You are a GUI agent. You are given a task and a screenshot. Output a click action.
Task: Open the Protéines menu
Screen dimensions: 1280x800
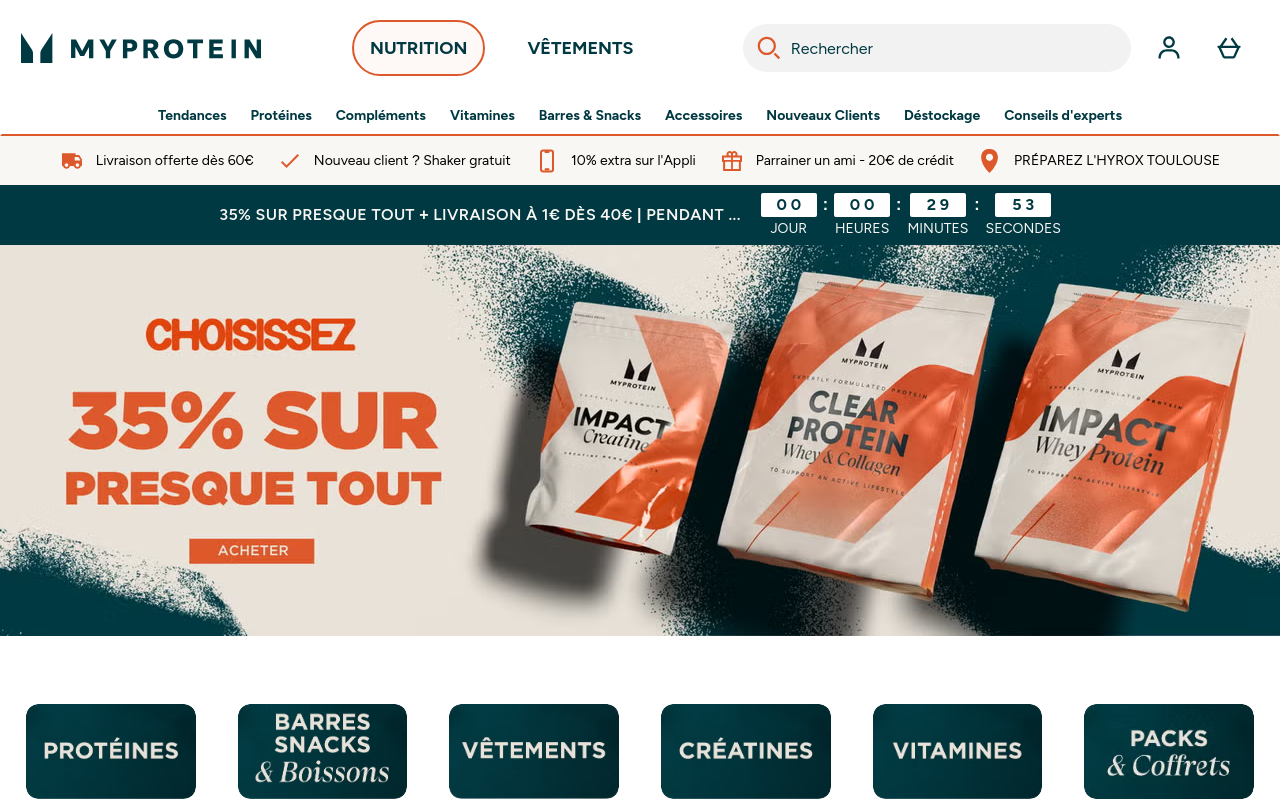tap(281, 116)
